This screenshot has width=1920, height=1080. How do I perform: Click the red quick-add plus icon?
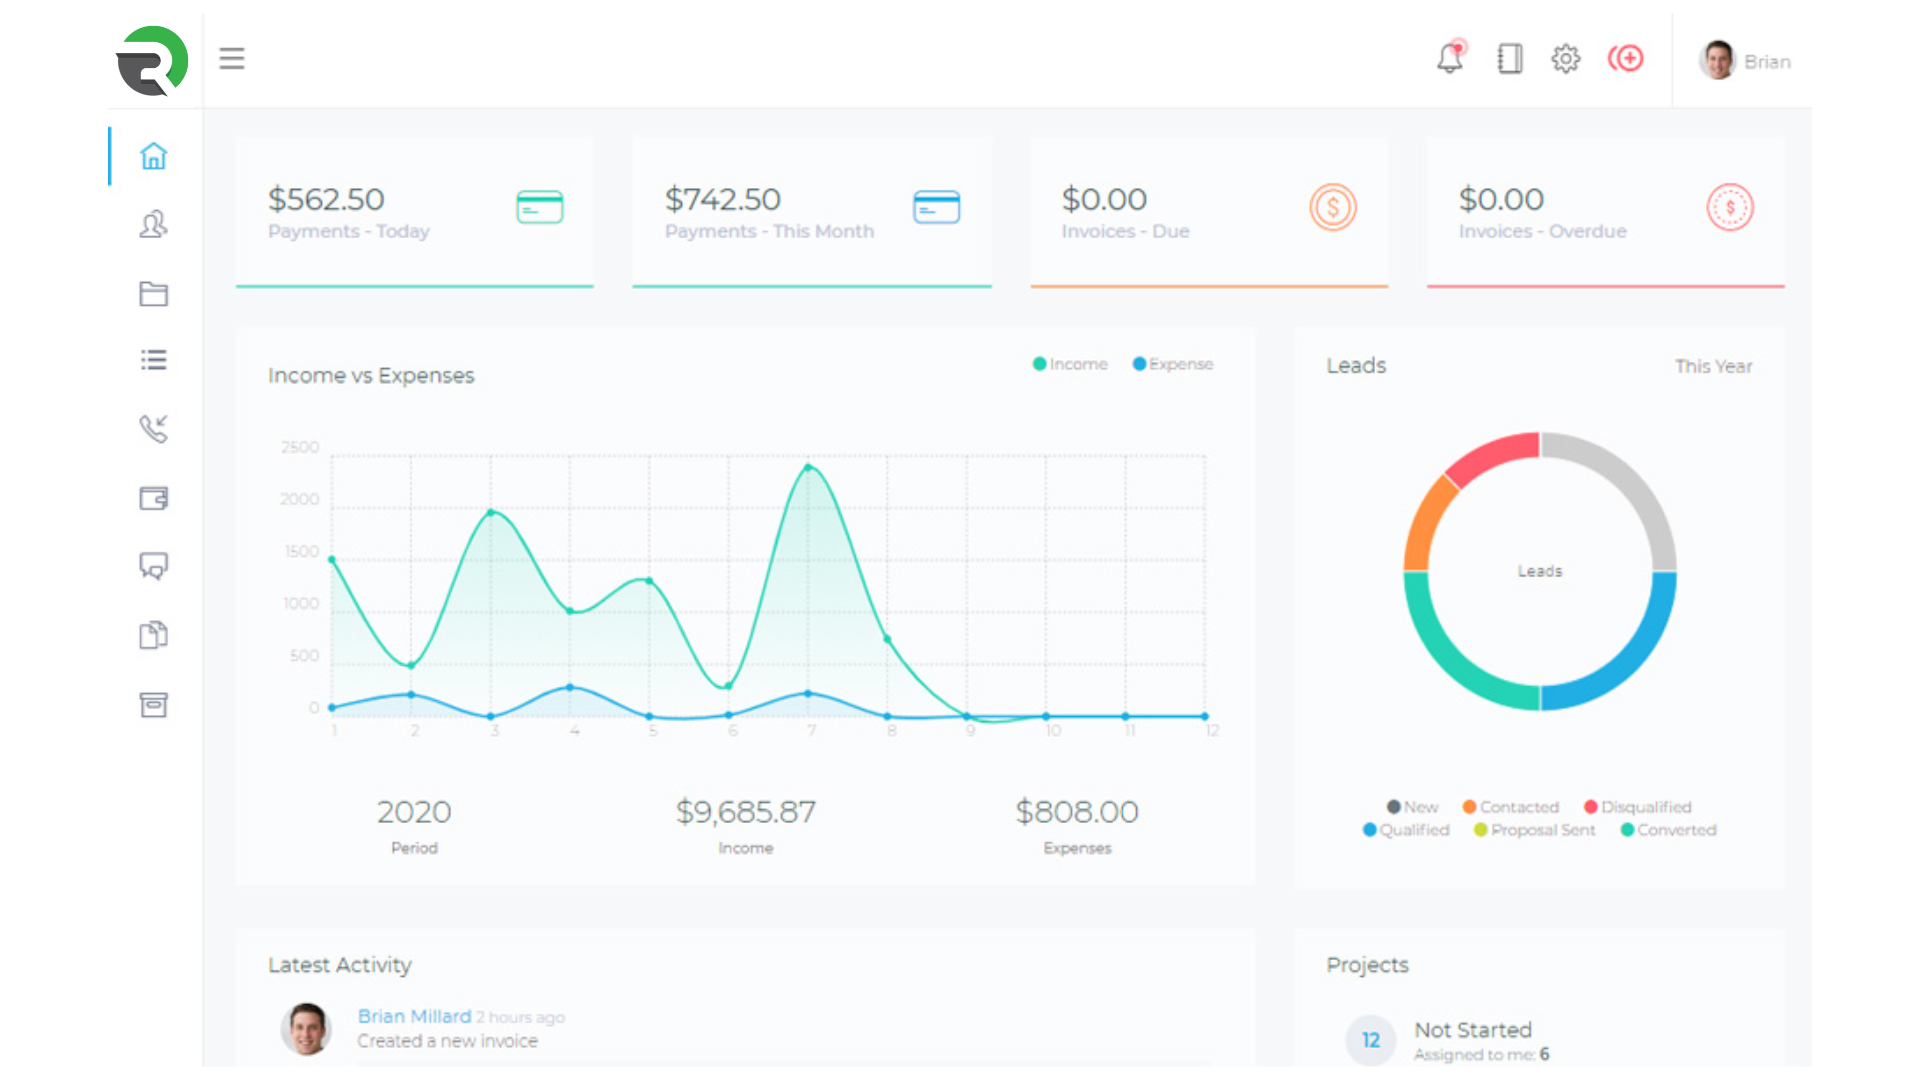click(x=1626, y=59)
